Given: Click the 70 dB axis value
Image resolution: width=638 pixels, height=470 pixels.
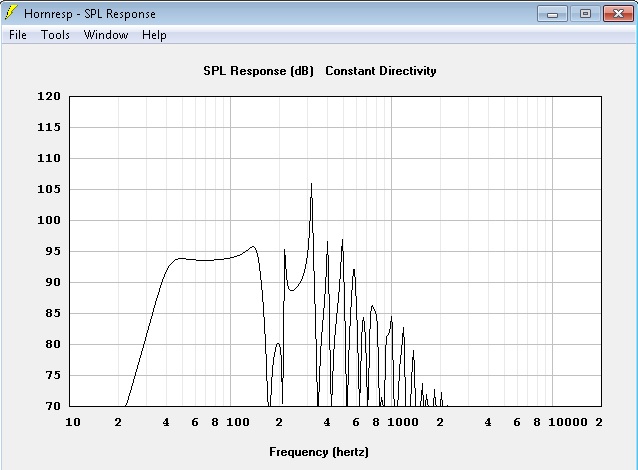Looking at the screenshot, I should pos(52,406).
